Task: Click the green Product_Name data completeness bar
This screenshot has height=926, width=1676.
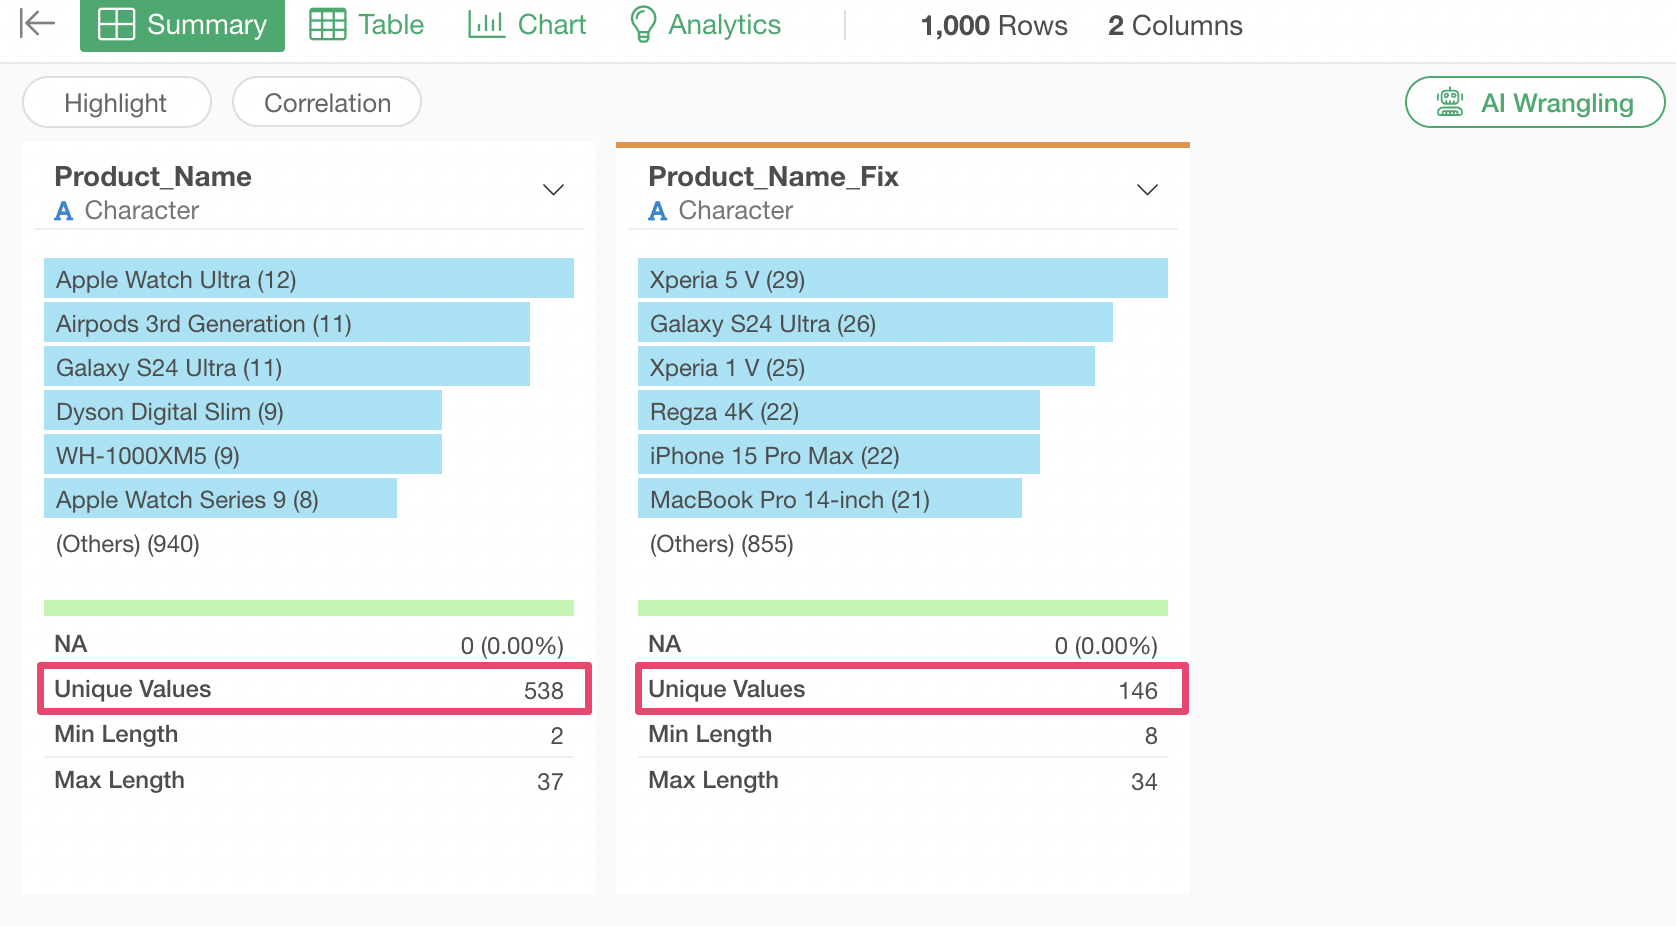Action: click(308, 608)
